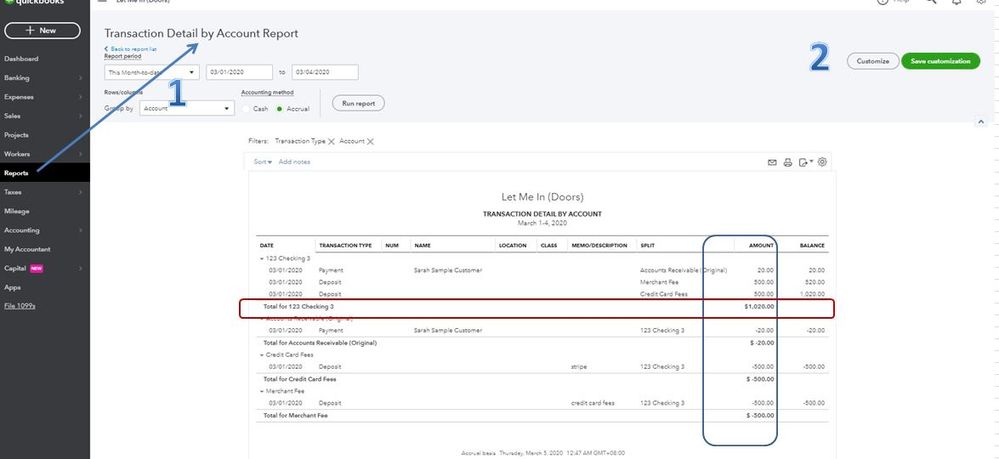This screenshot has width=999, height=459.
Task: Email the report using envelope icon
Action: (x=772, y=161)
